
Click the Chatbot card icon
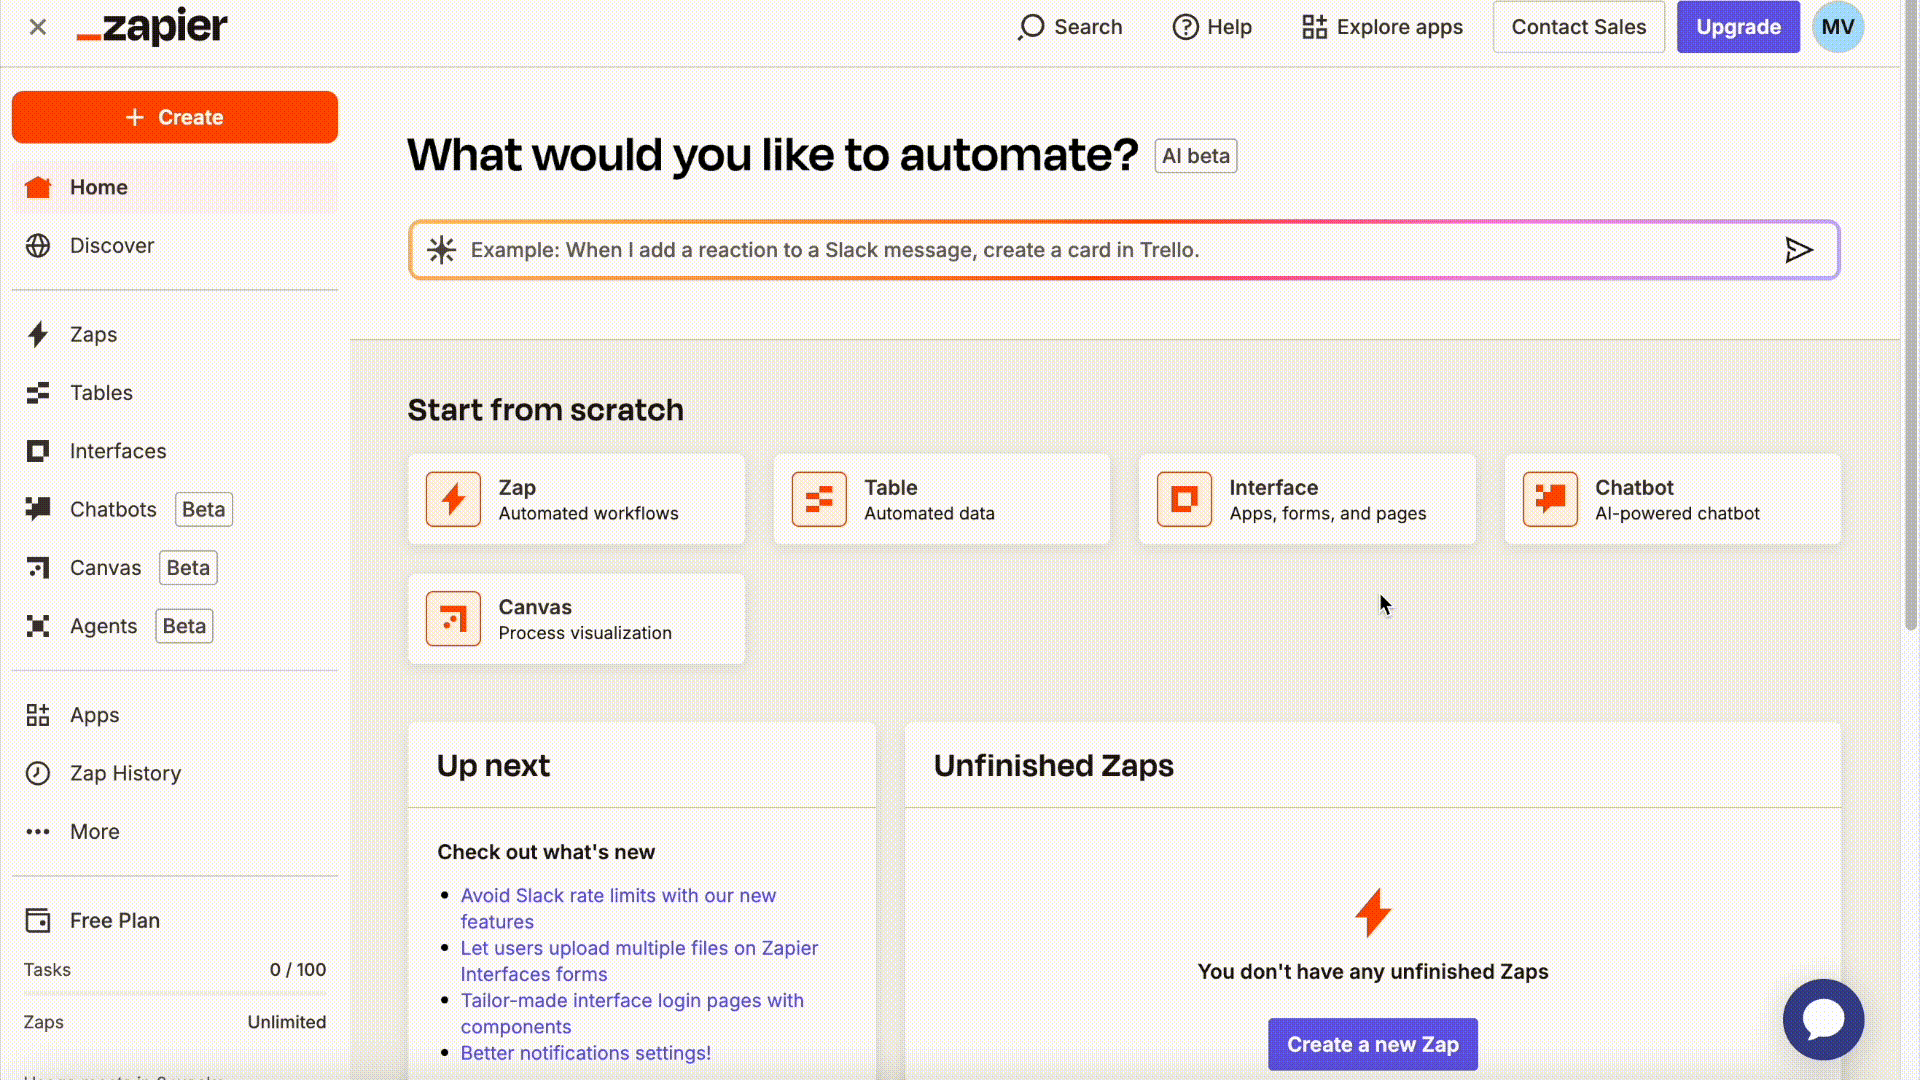[x=1550, y=499]
